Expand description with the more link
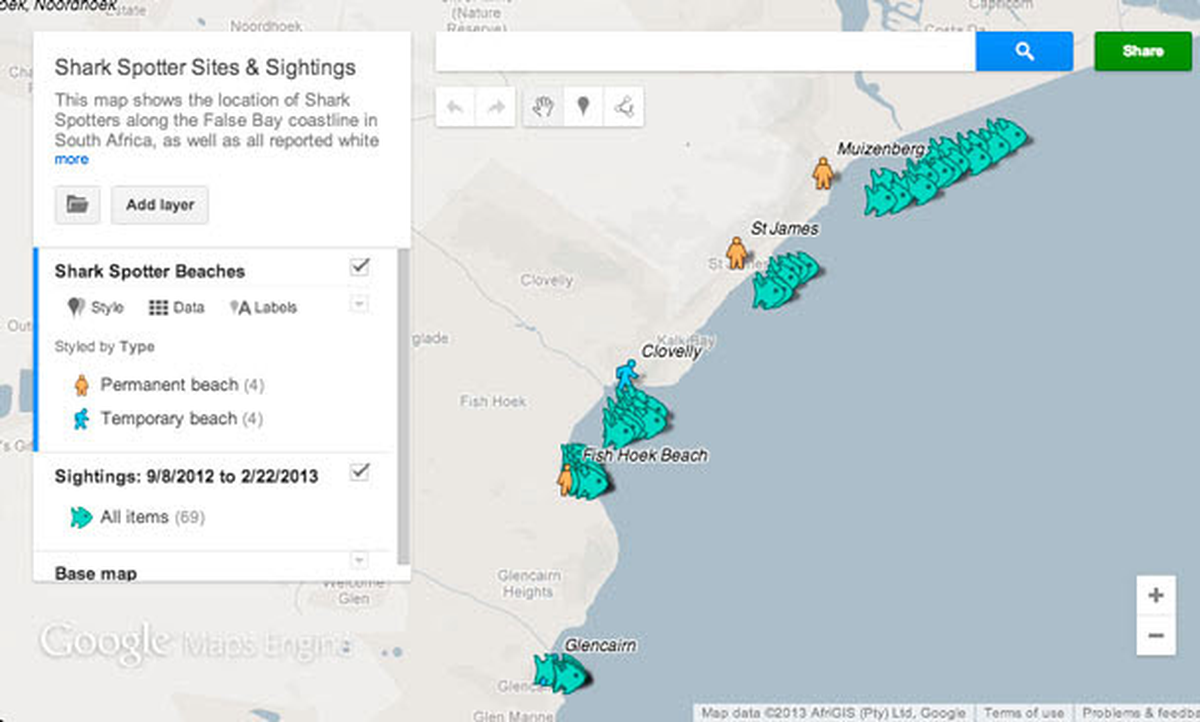Screen dimensions: 1200x722 [x=71, y=159]
